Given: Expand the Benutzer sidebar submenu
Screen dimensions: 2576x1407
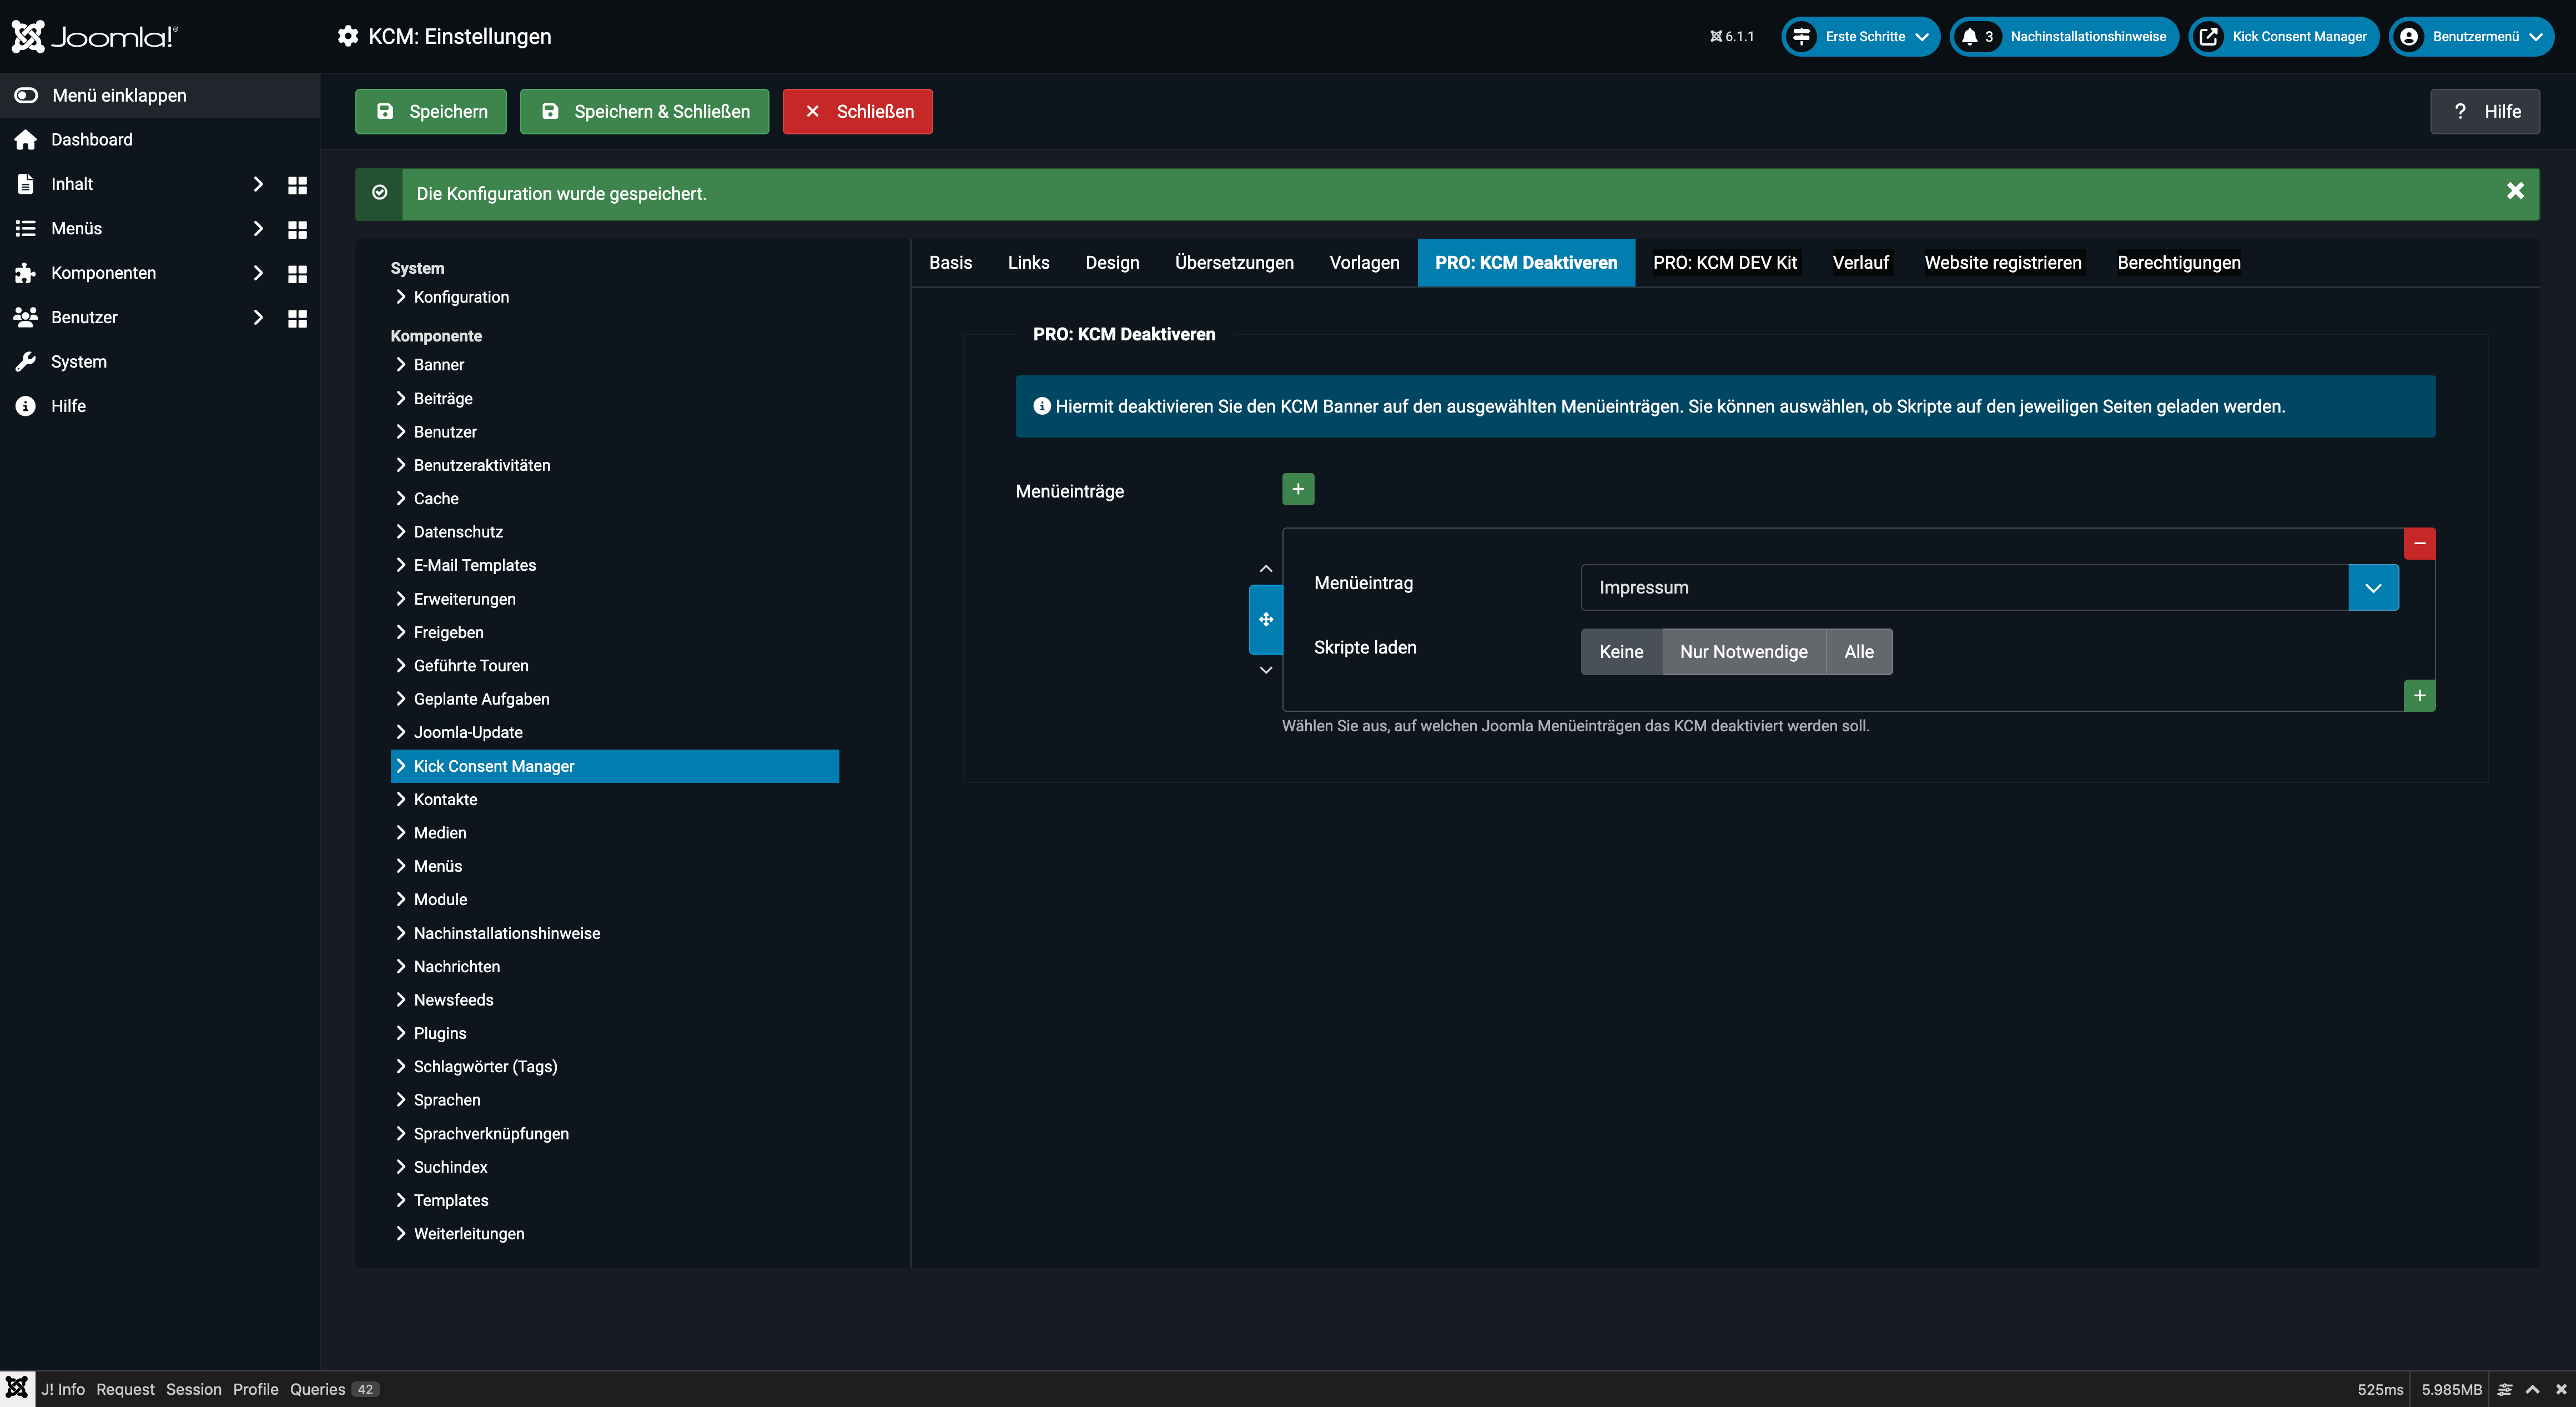Looking at the screenshot, I should (x=258, y=317).
